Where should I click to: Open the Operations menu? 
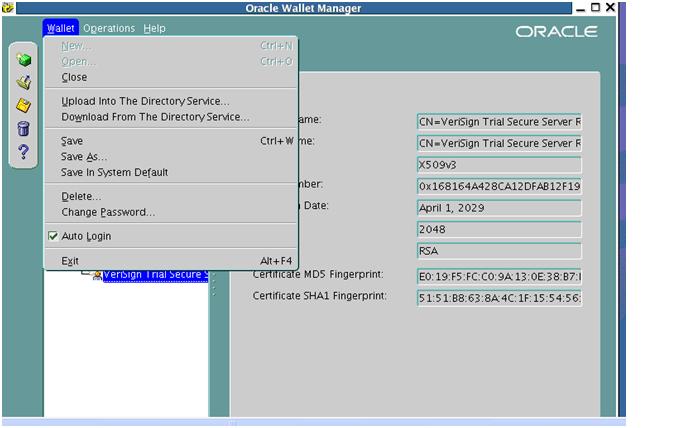(109, 28)
